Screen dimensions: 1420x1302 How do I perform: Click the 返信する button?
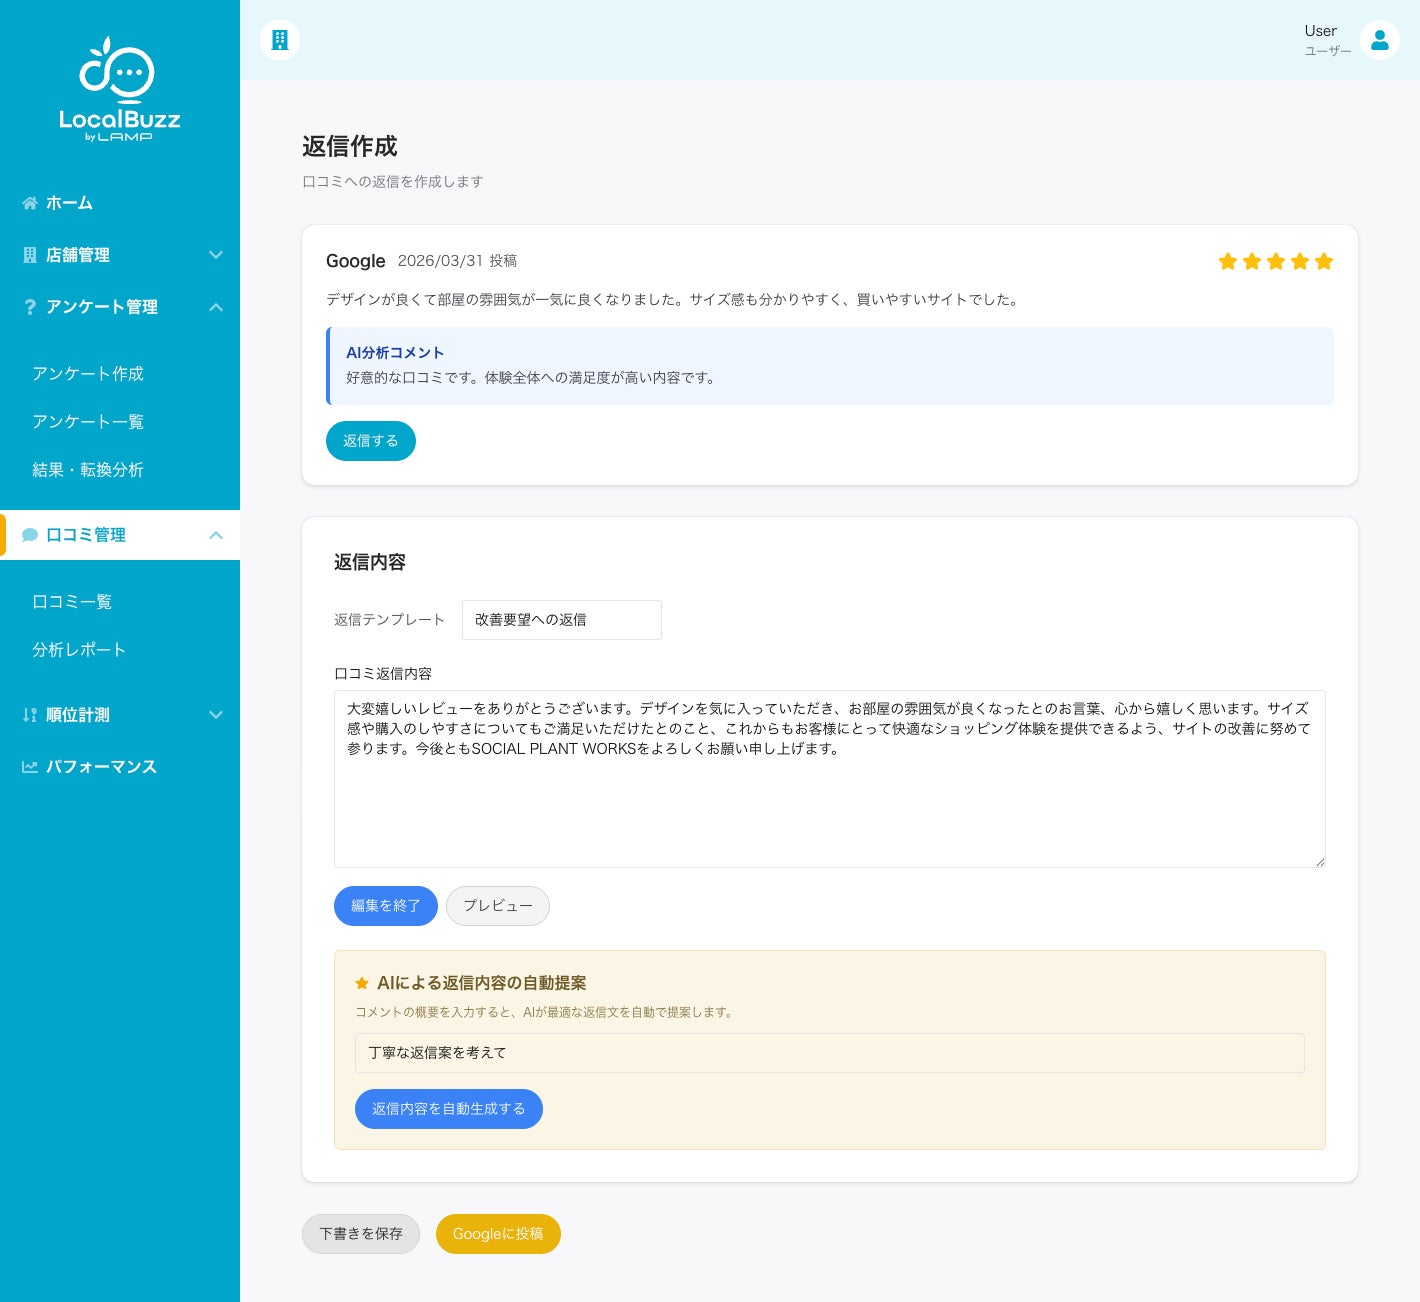tap(371, 441)
